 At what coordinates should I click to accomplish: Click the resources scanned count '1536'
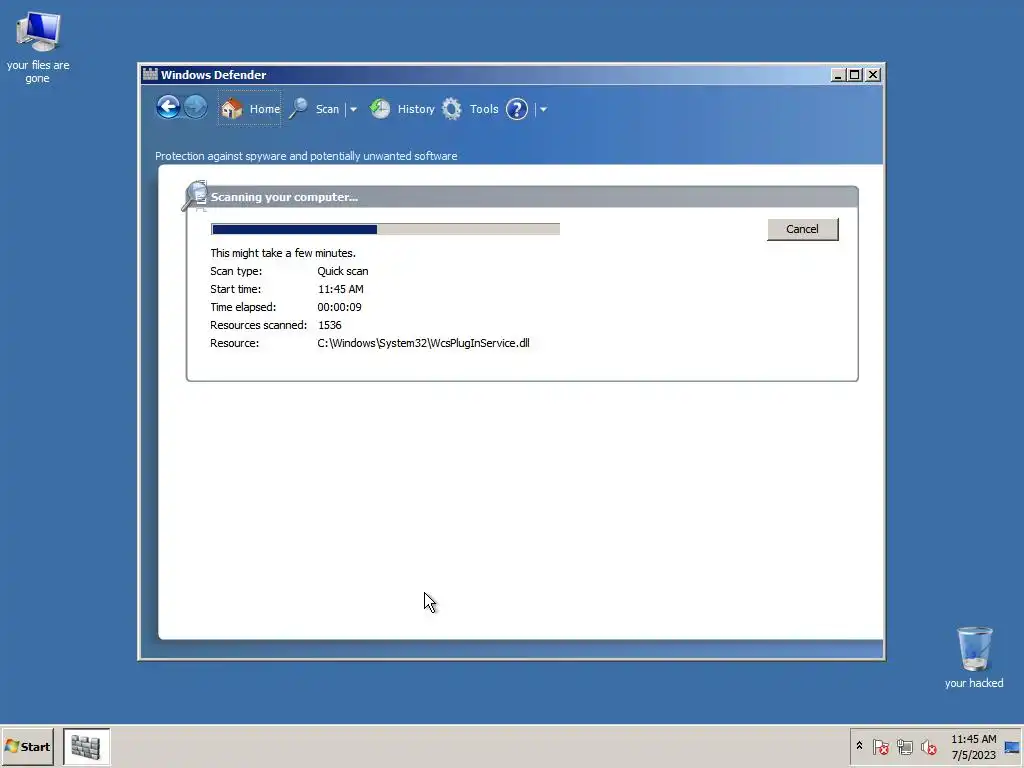[329, 325]
